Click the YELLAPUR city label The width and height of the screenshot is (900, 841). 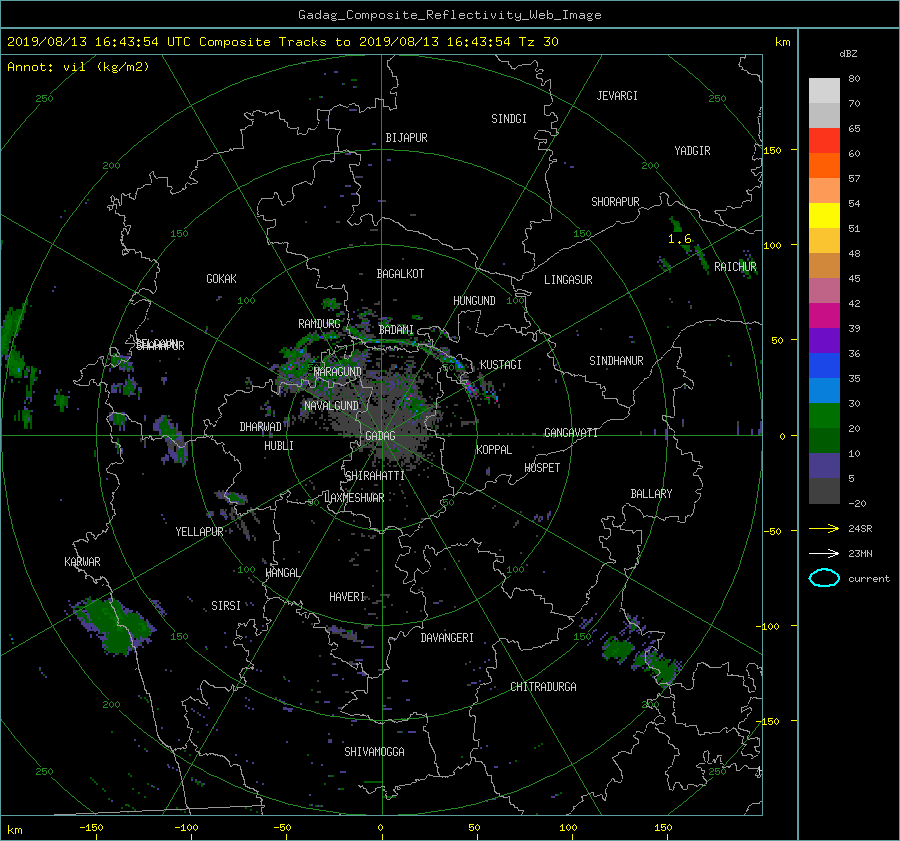point(199,532)
